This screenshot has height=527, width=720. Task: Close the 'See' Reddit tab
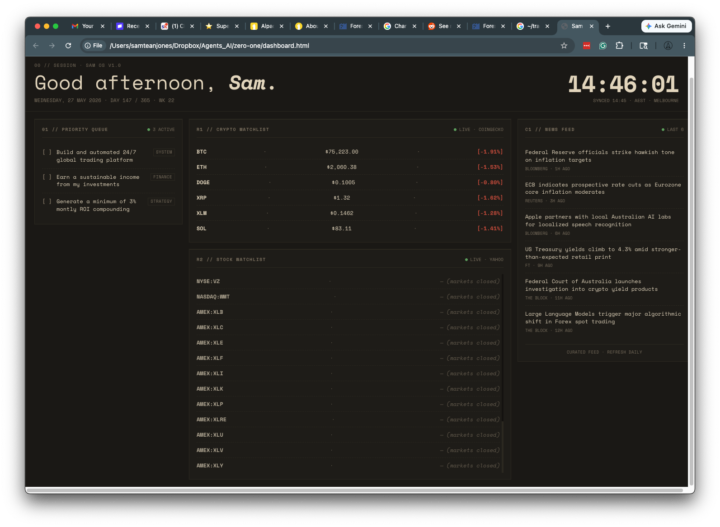click(458, 26)
